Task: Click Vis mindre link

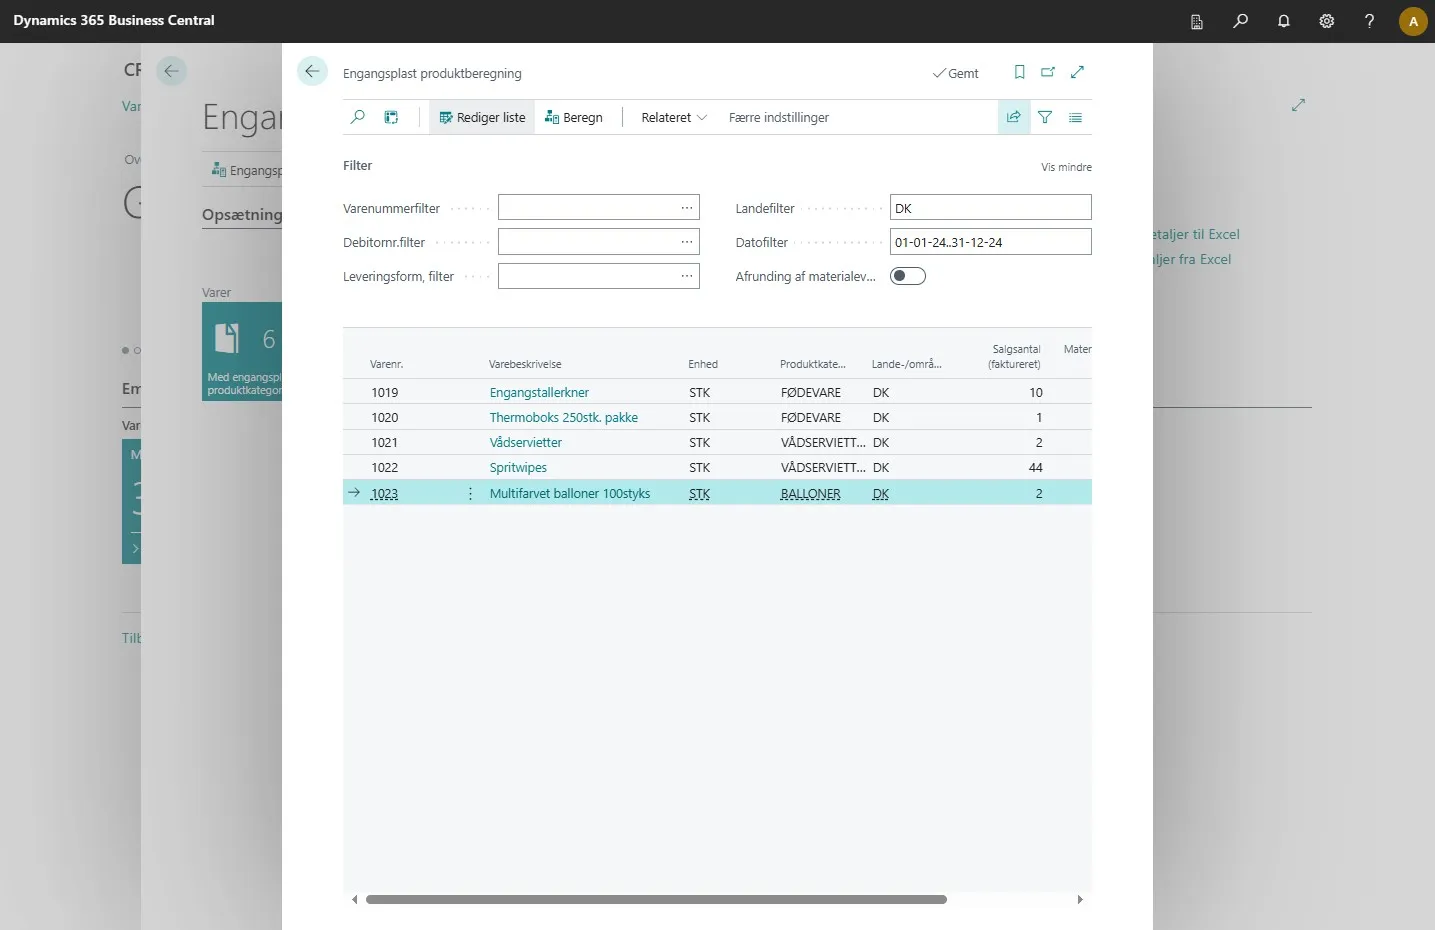Action: coord(1066,167)
